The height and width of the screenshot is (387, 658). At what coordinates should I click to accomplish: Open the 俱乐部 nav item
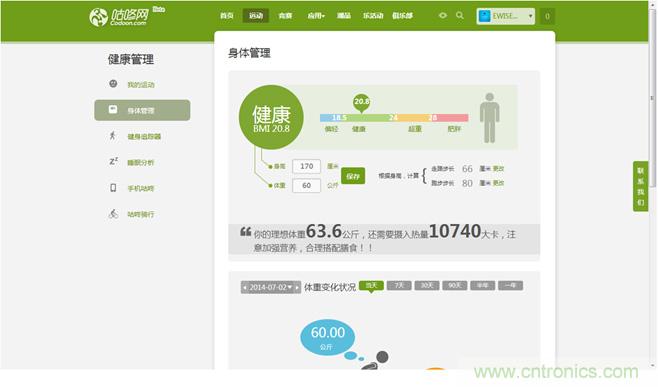click(x=402, y=16)
